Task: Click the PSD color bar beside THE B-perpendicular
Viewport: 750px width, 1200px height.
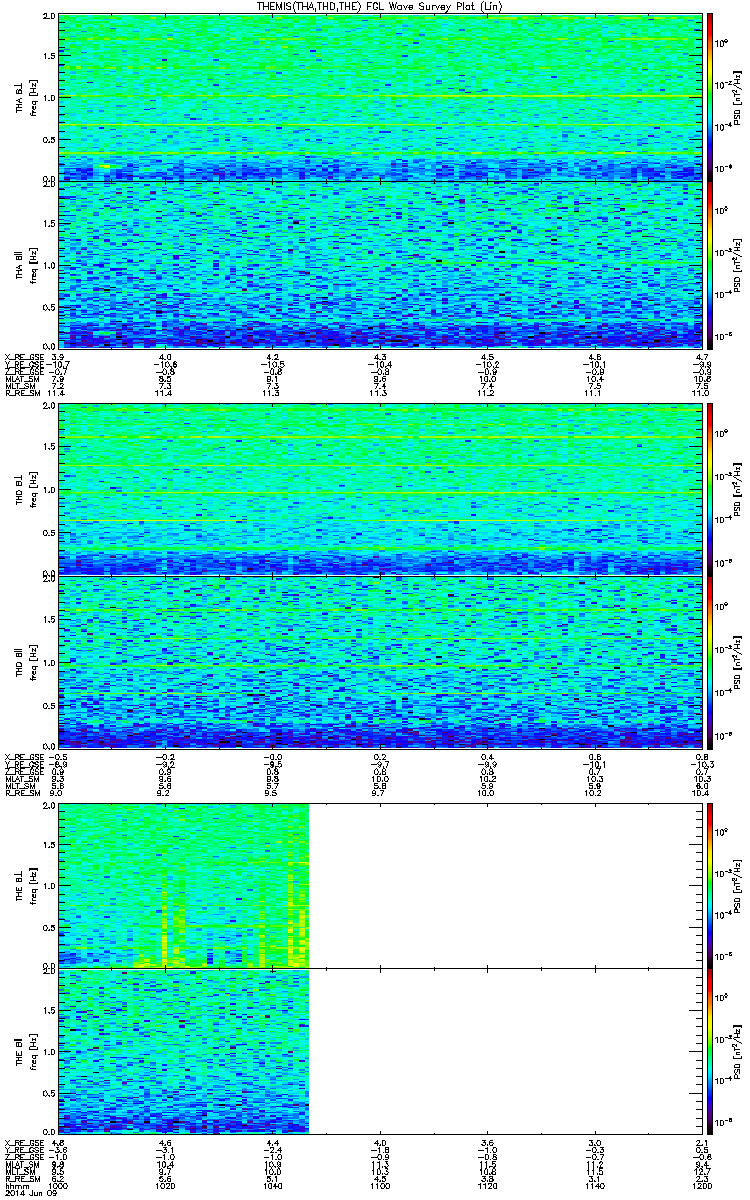Action: 709,885
